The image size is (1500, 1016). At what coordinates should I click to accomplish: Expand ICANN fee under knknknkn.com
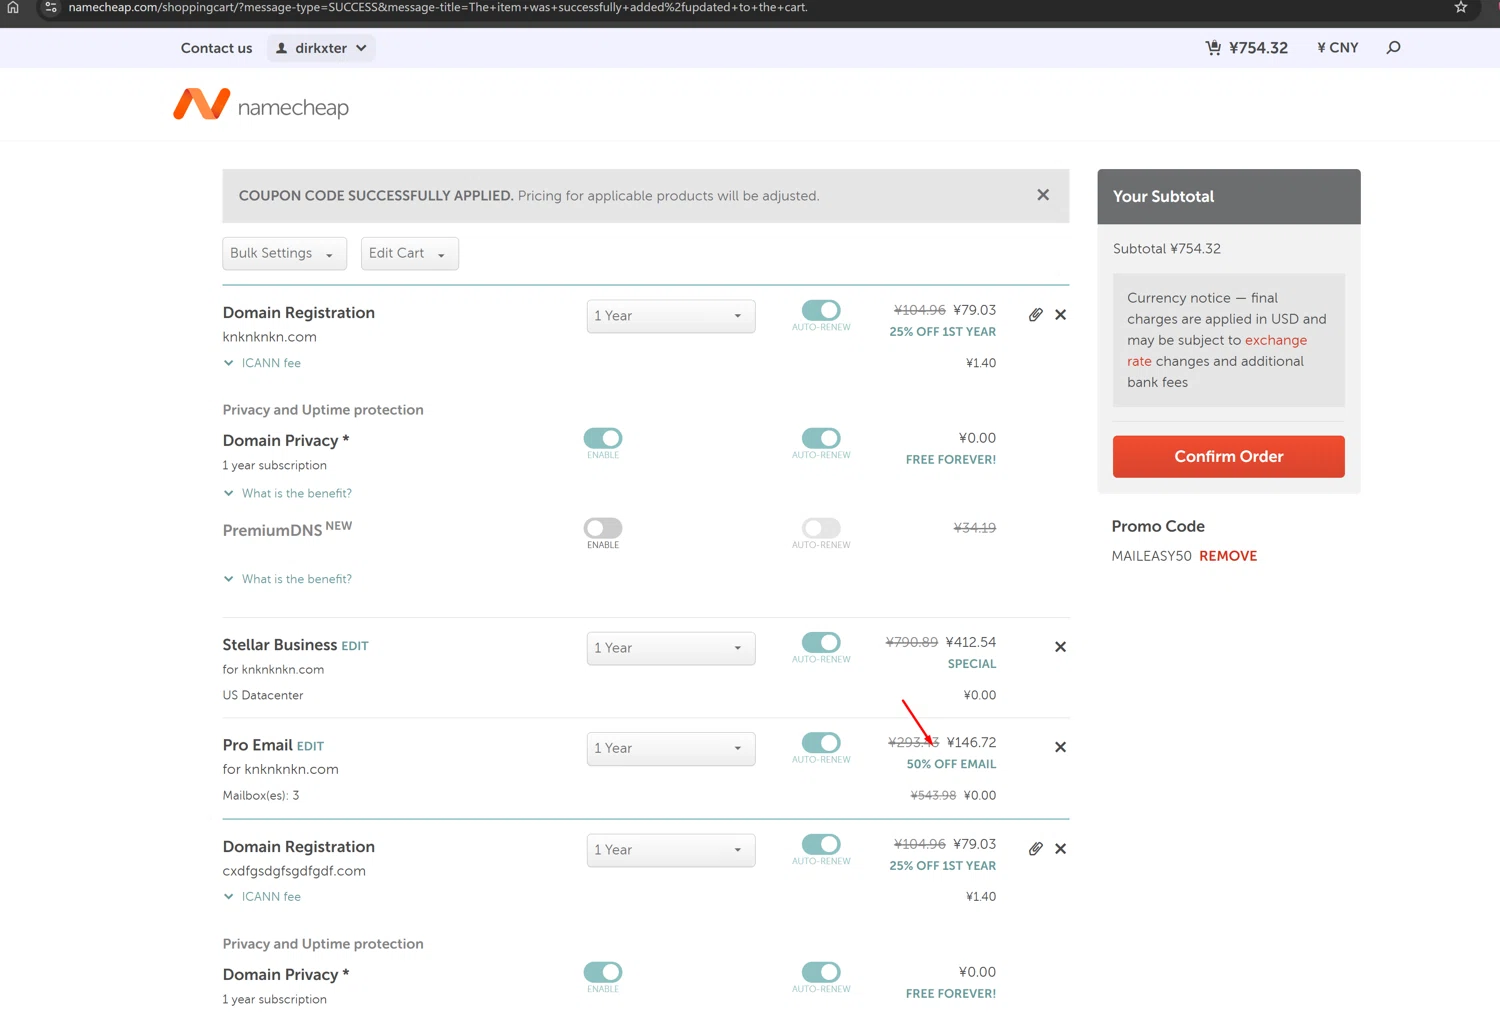coord(262,363)
